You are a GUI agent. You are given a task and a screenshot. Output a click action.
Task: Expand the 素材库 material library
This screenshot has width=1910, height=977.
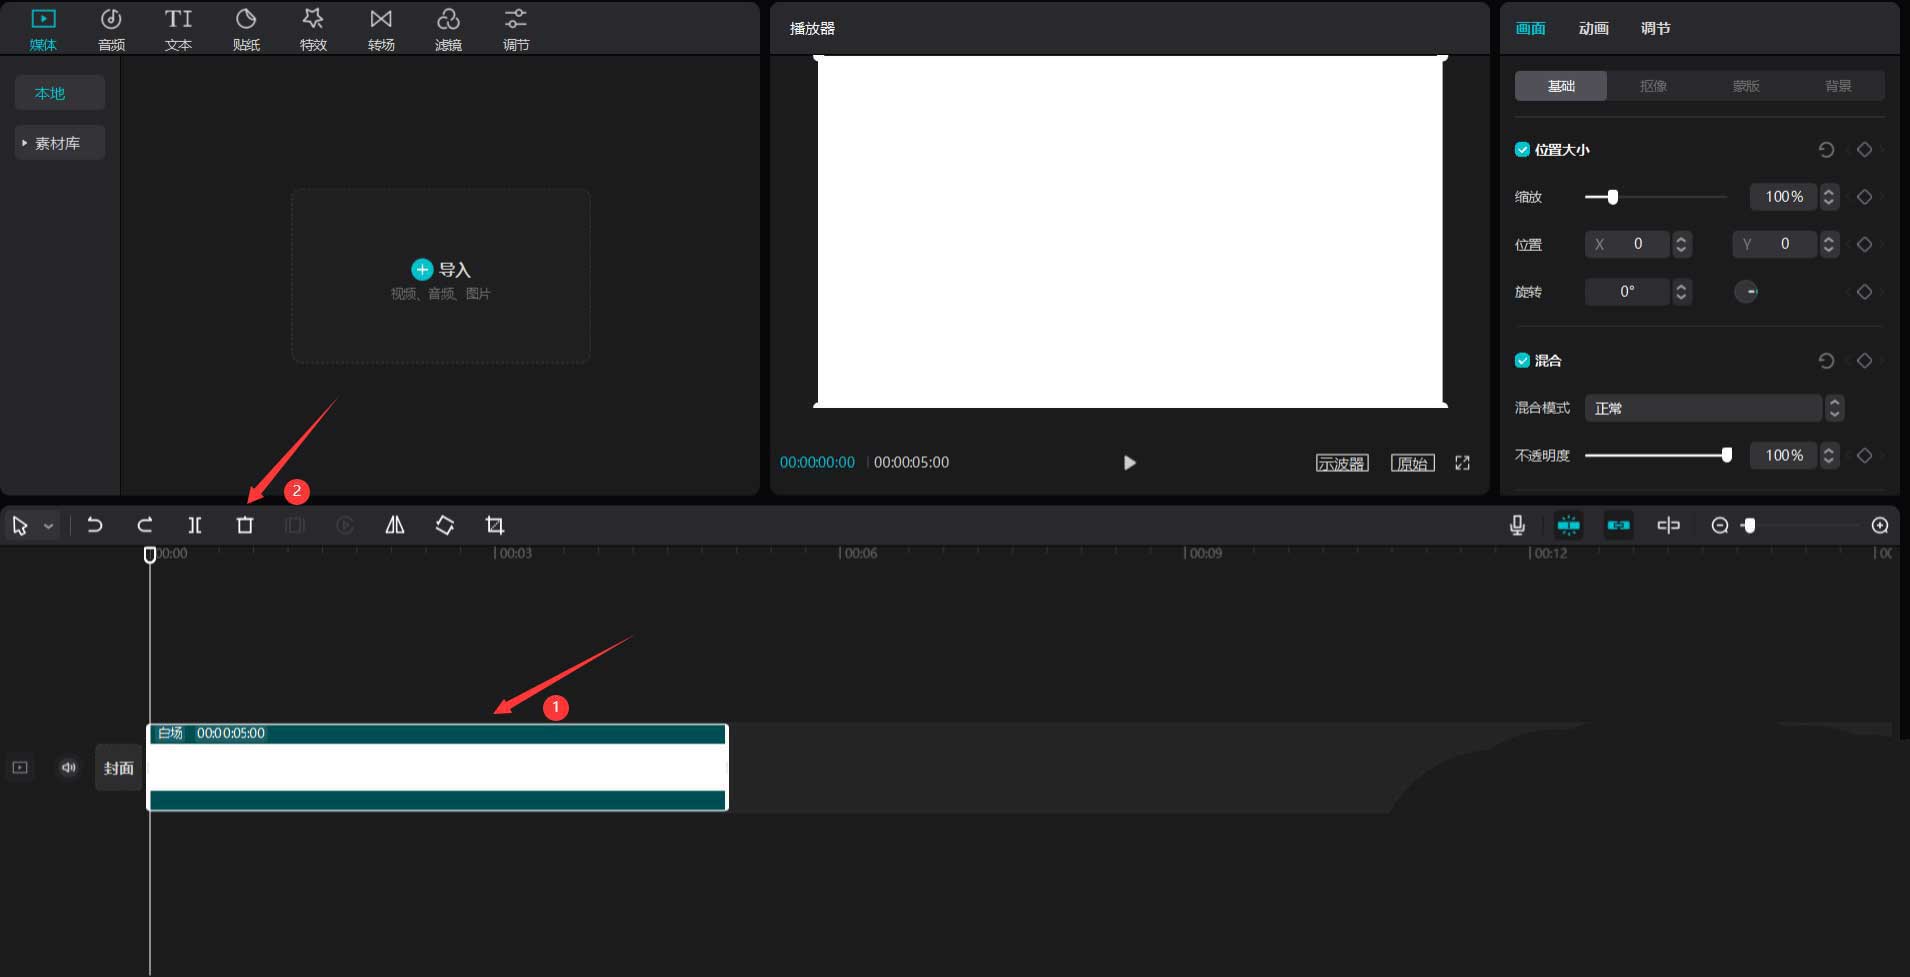60,143
